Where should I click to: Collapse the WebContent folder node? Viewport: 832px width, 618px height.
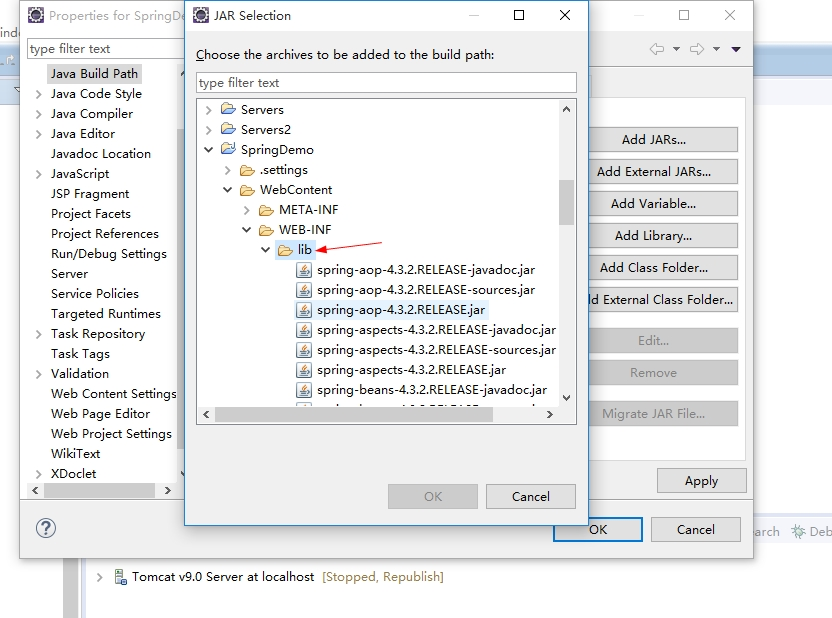pos(228,190)
